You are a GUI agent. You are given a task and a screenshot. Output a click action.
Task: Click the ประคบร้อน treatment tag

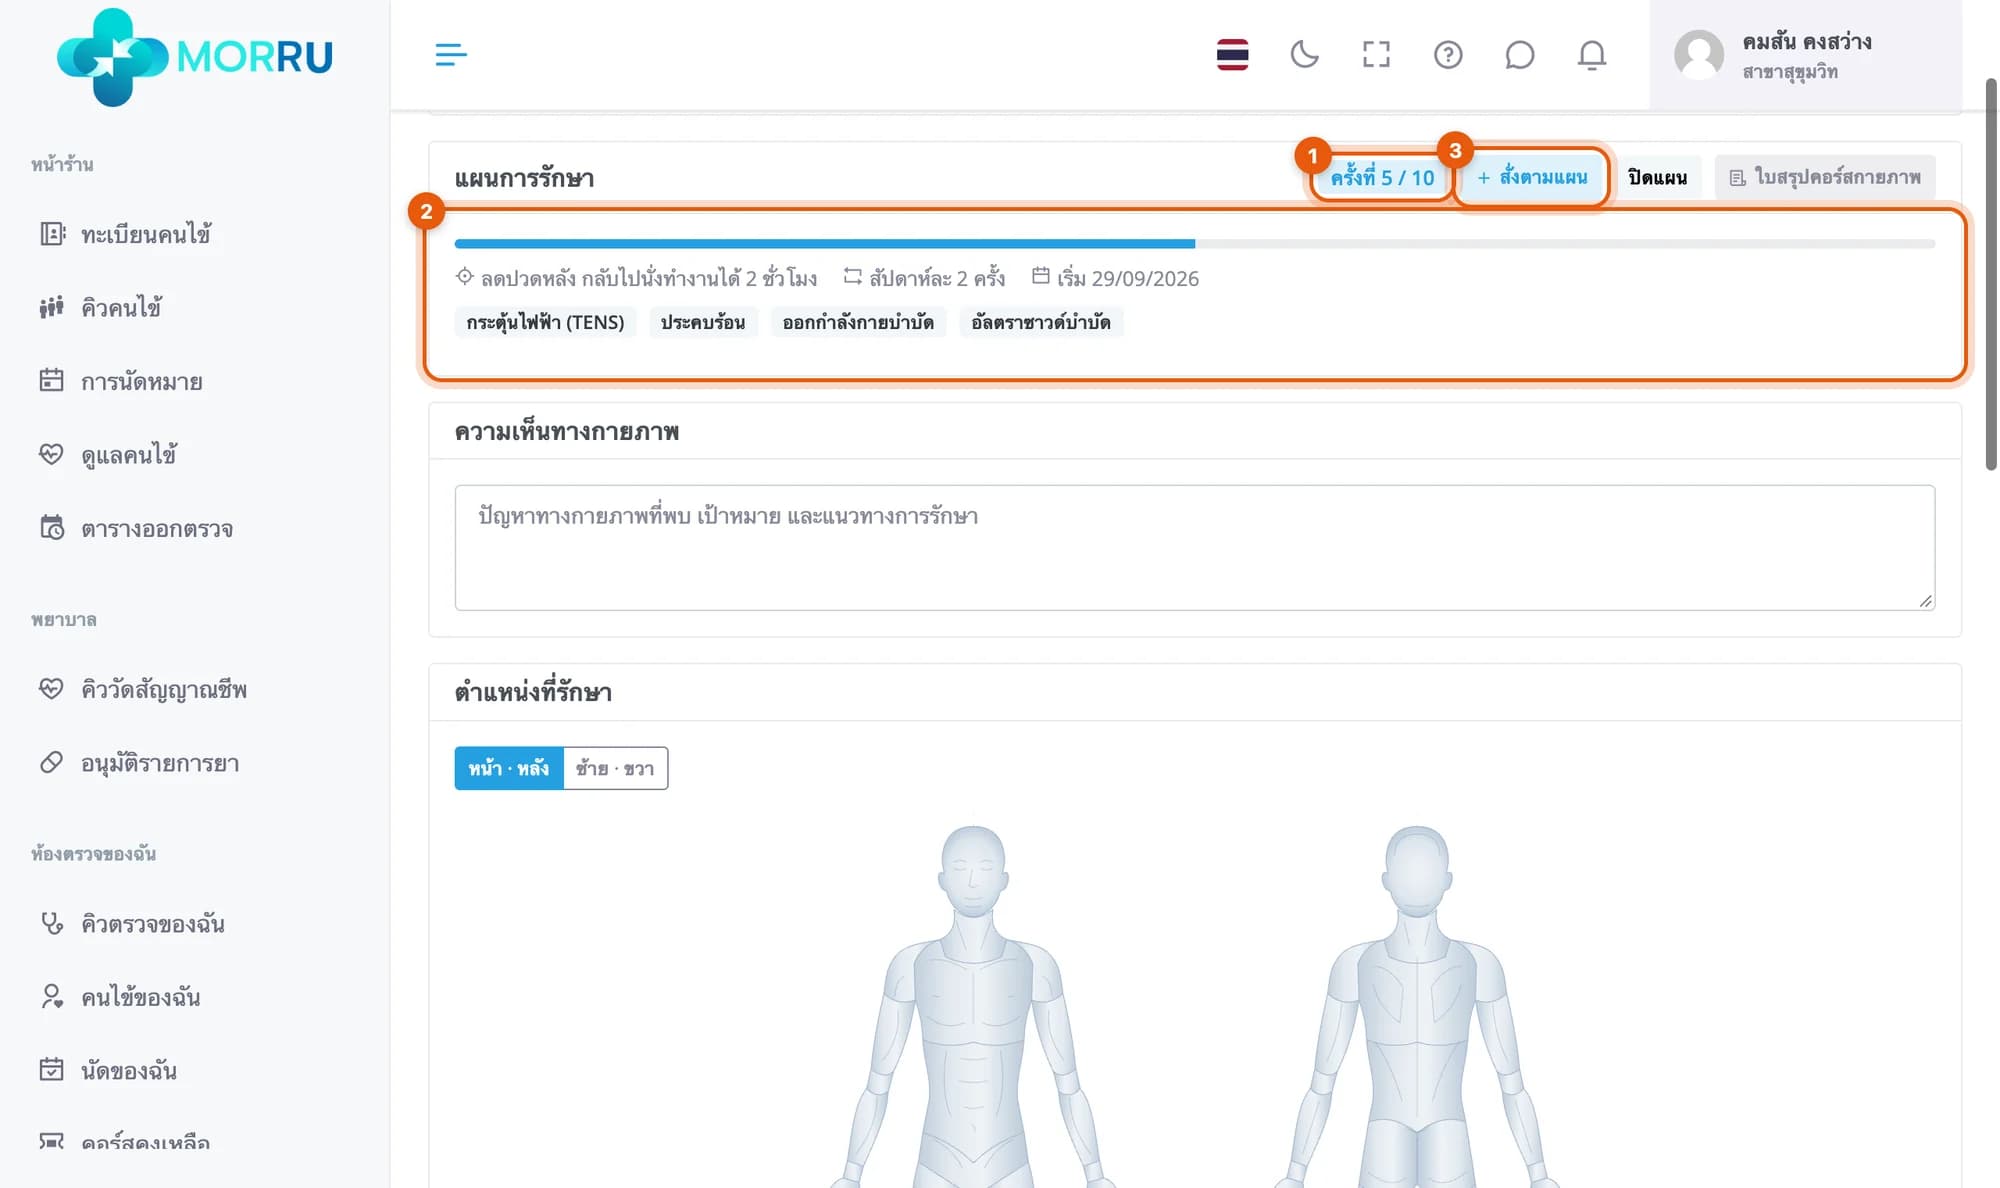pyautogui.click(x=703, y=322)
